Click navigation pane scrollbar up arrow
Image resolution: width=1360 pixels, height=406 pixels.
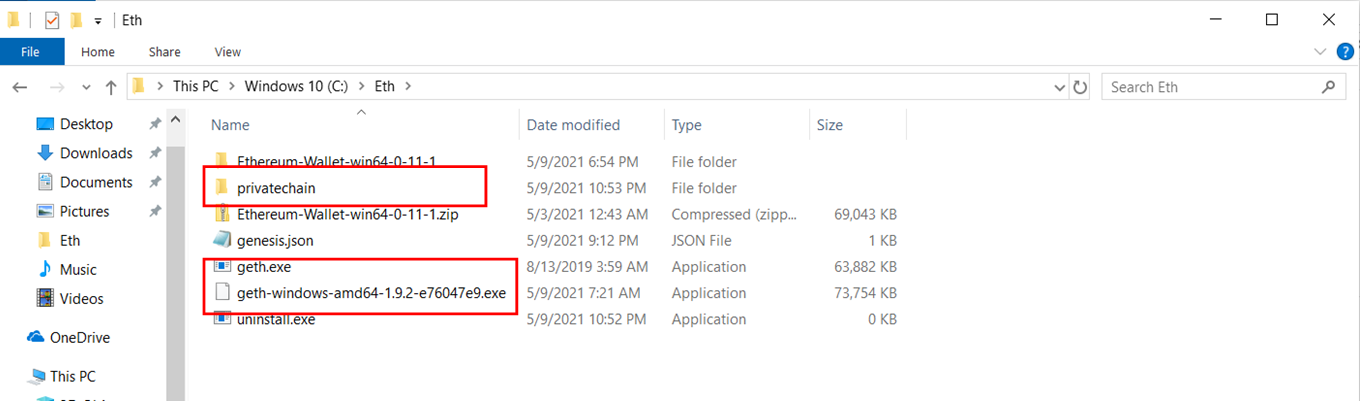click(176, 119)
